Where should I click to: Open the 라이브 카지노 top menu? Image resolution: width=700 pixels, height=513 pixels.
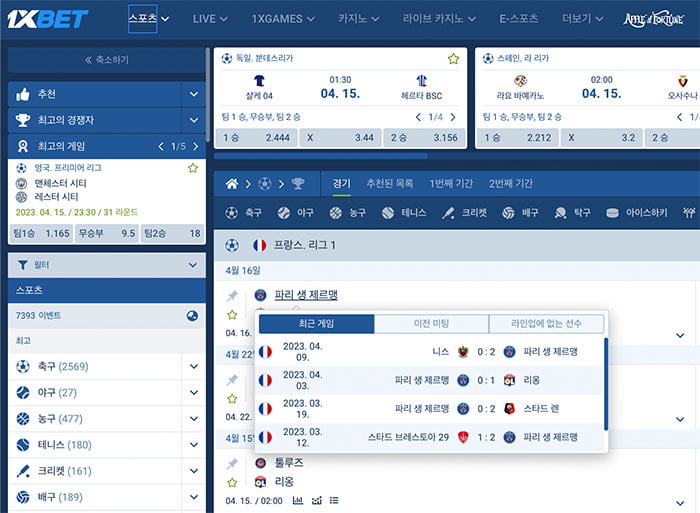point(439,19)
